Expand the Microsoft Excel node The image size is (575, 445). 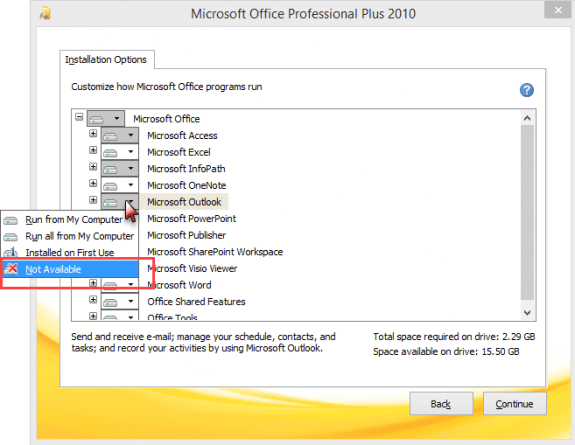[x=93, y=150]
